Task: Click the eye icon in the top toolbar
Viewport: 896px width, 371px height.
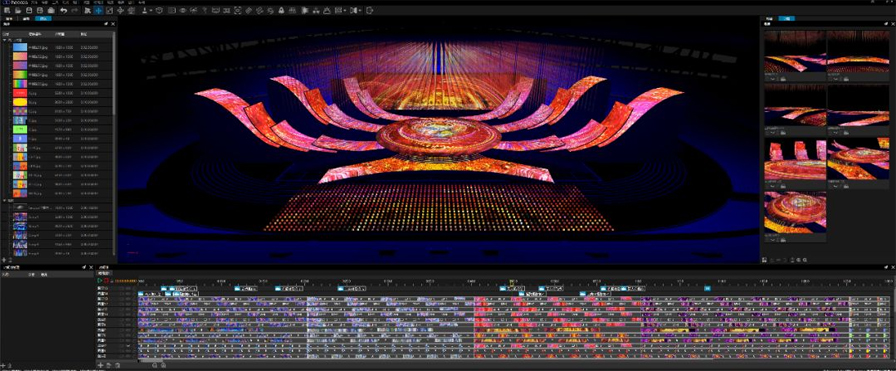Action: [183, 10]
